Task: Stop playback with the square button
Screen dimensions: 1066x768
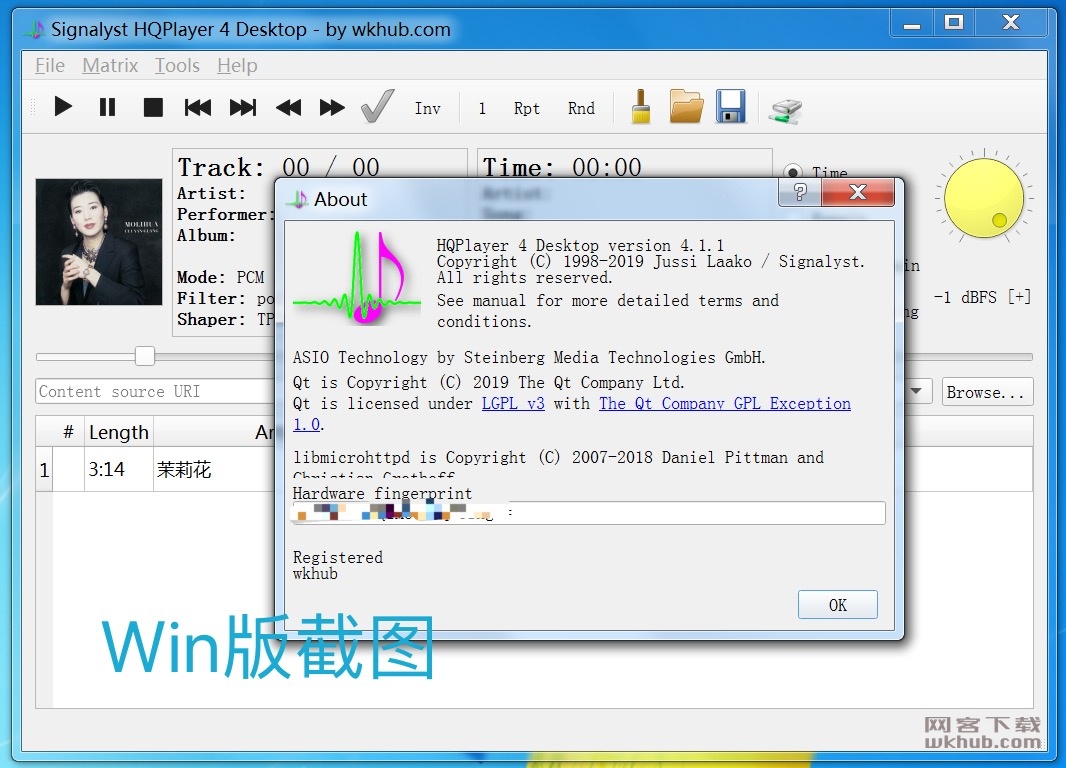Action: [153, 107]
